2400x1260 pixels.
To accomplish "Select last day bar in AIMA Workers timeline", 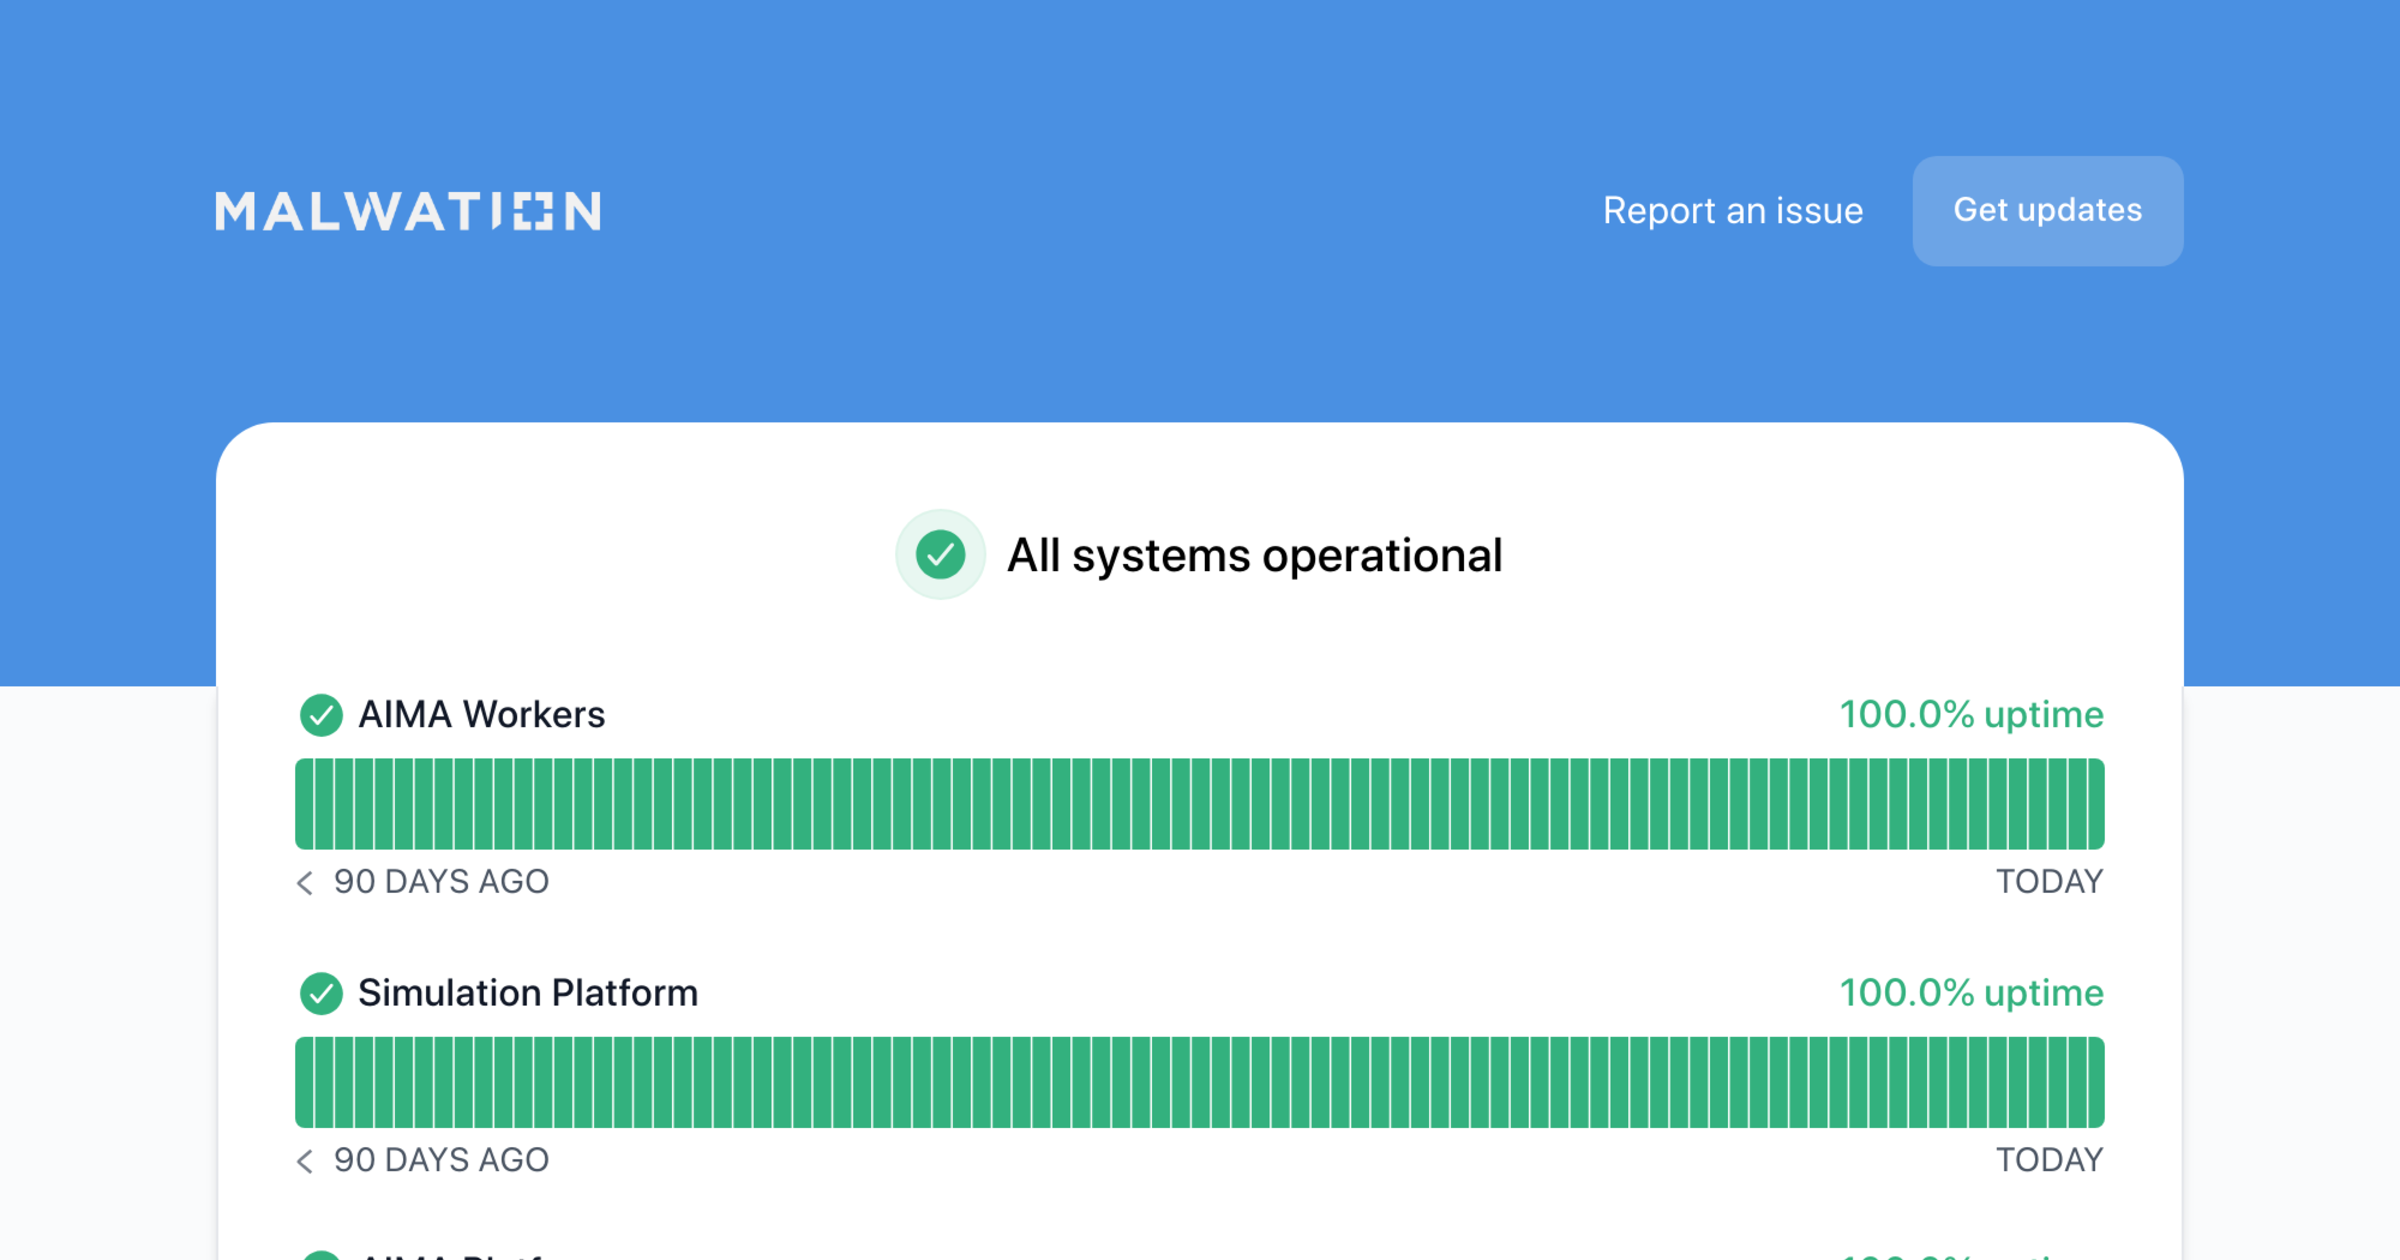I will point(2095,804).
